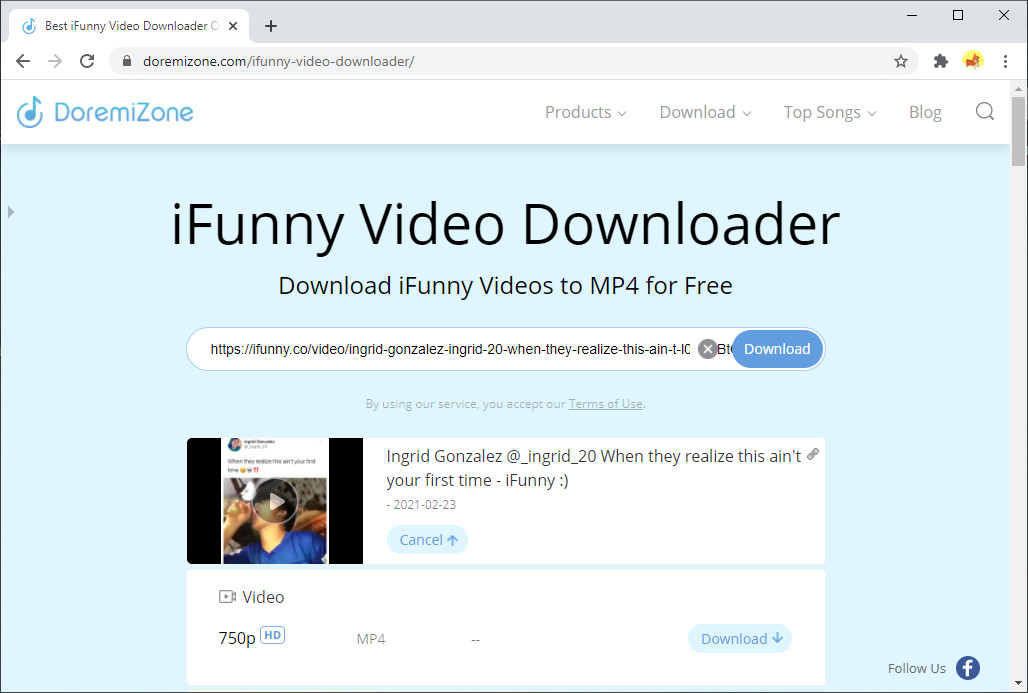
Task: Expand the Top Songs dropdown
Action: pyautogui.click(x=829, y=112)
